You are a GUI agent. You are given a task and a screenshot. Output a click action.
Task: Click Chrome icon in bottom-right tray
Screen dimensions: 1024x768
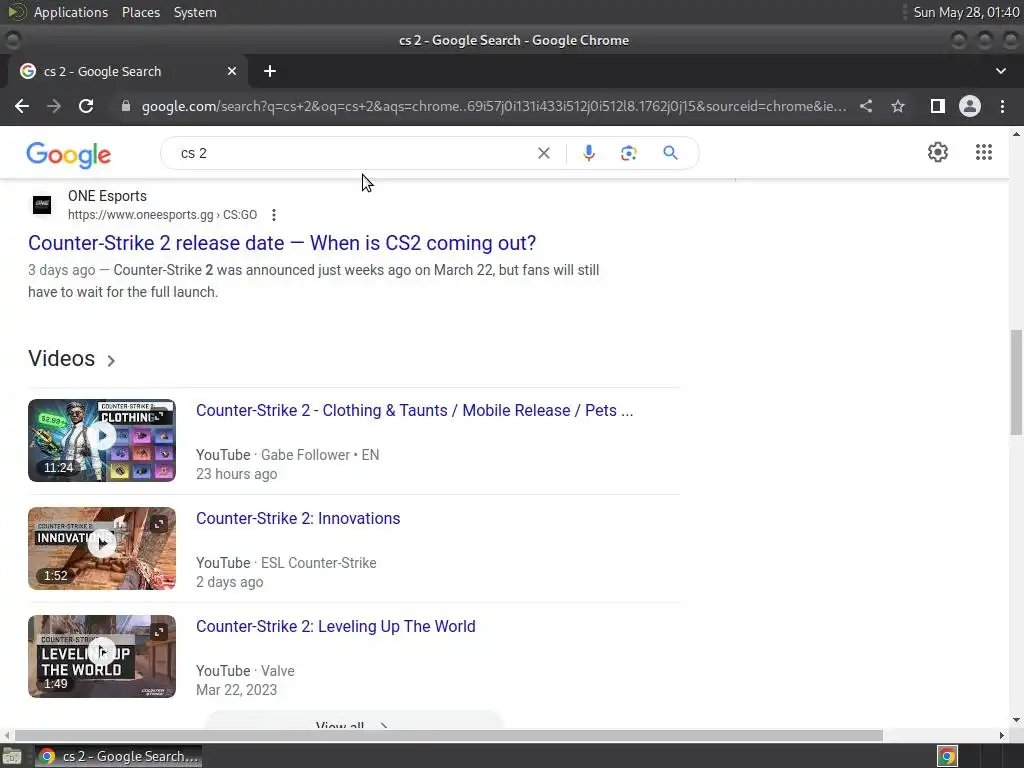click(947, 756)
